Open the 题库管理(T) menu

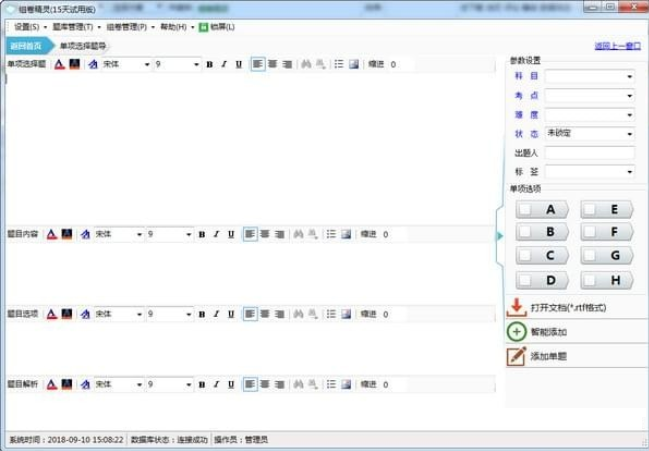(76, 26)
